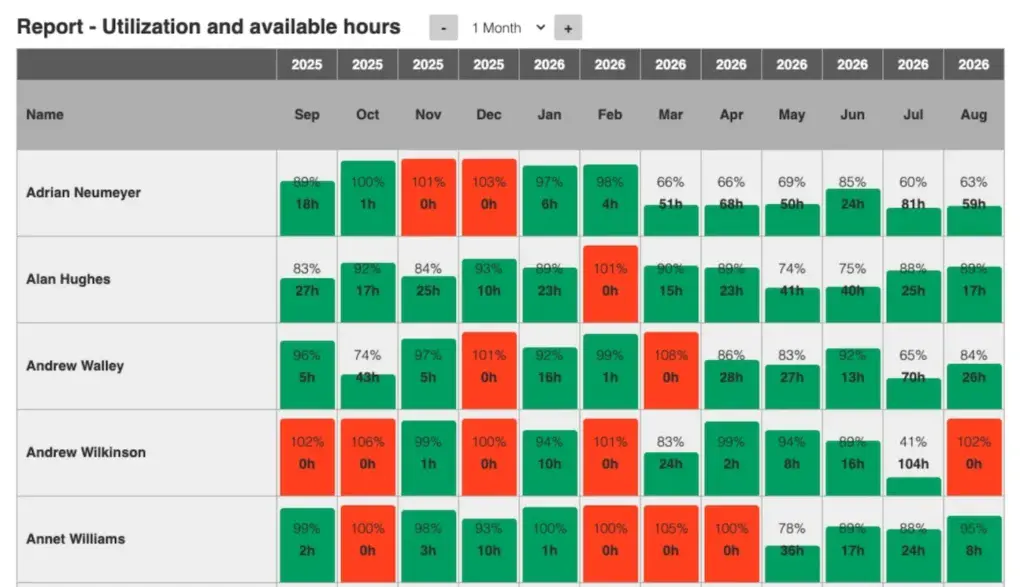Image resolution: width=1024 pixels, height=587 pixels.
Task: Open Adrian Neumeyer's row details
Action: click(86, 193)
